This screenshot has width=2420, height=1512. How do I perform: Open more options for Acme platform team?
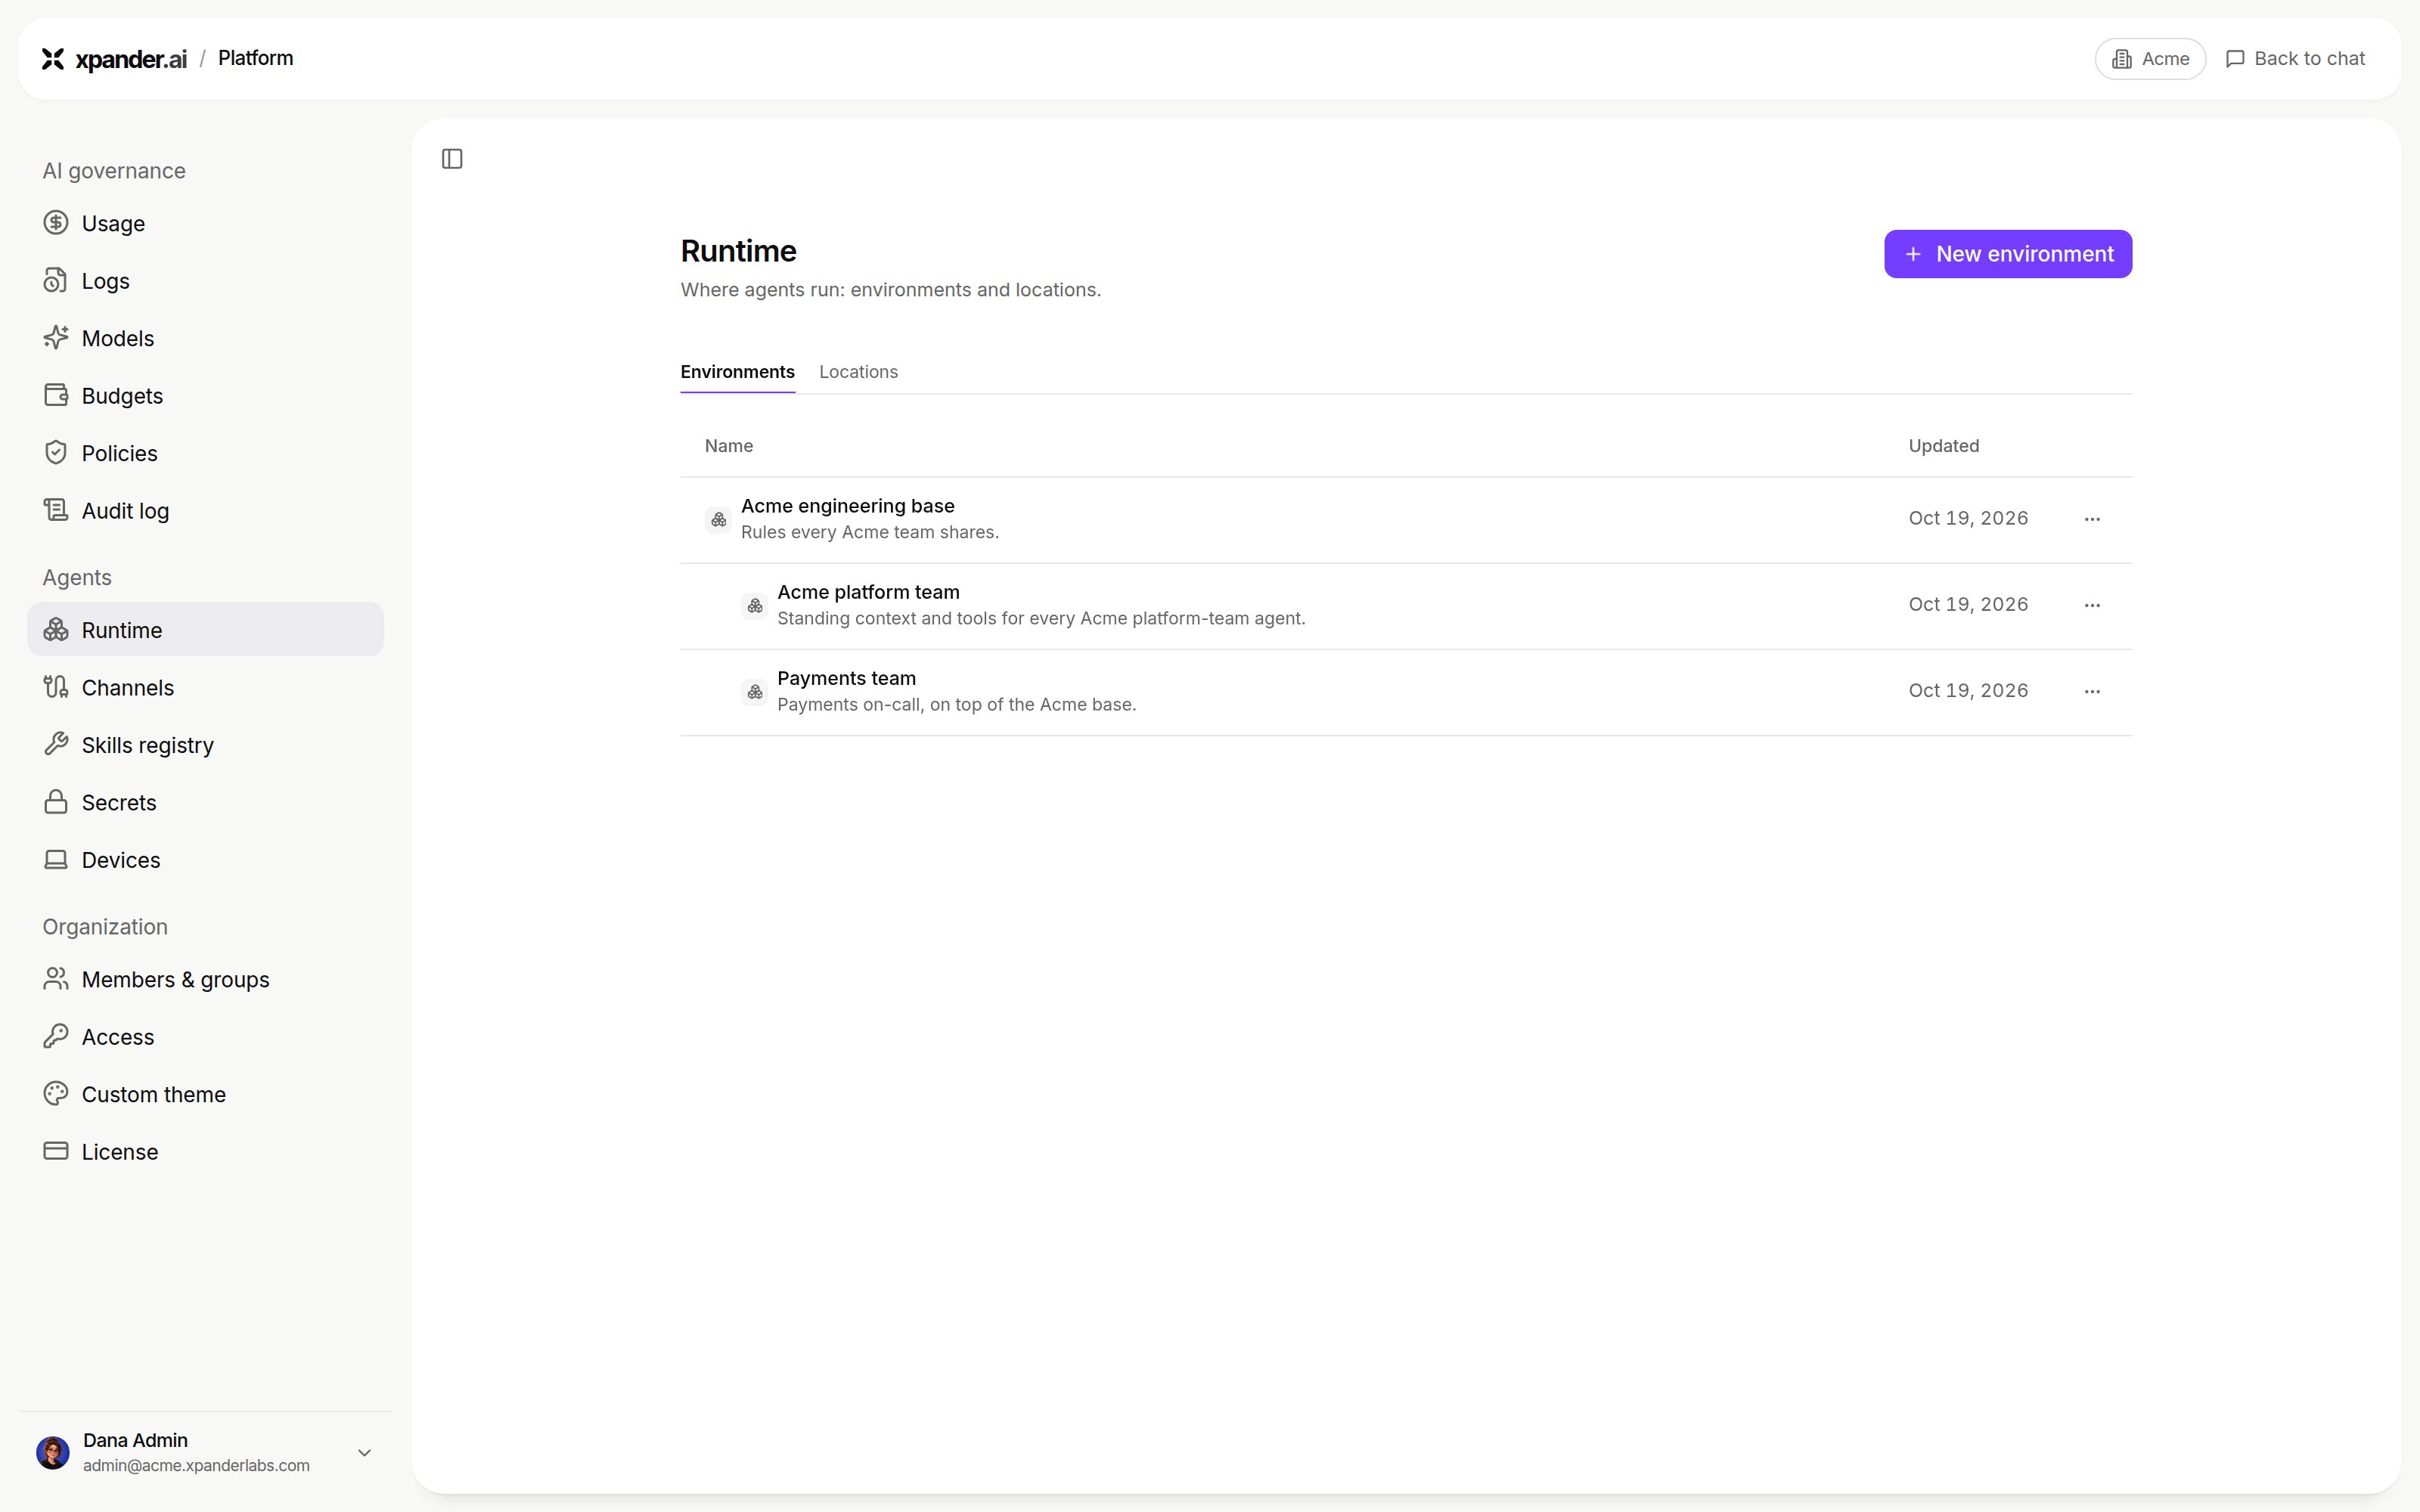pyautogui.click(x=2092, y=605)
